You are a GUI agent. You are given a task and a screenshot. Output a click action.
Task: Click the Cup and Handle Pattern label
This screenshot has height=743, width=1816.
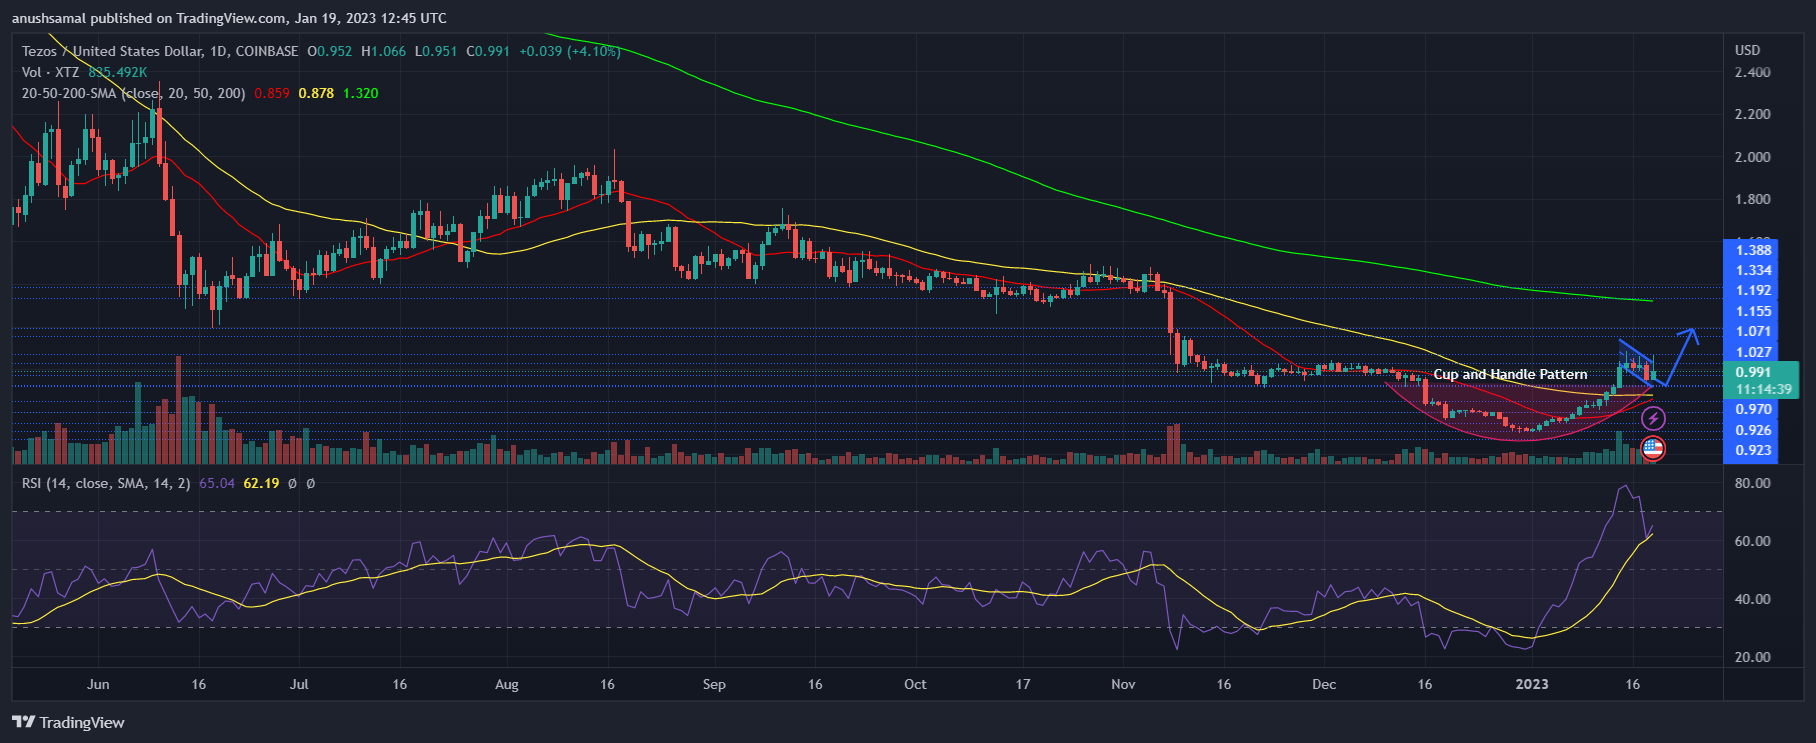click(x=1510, y=374)
